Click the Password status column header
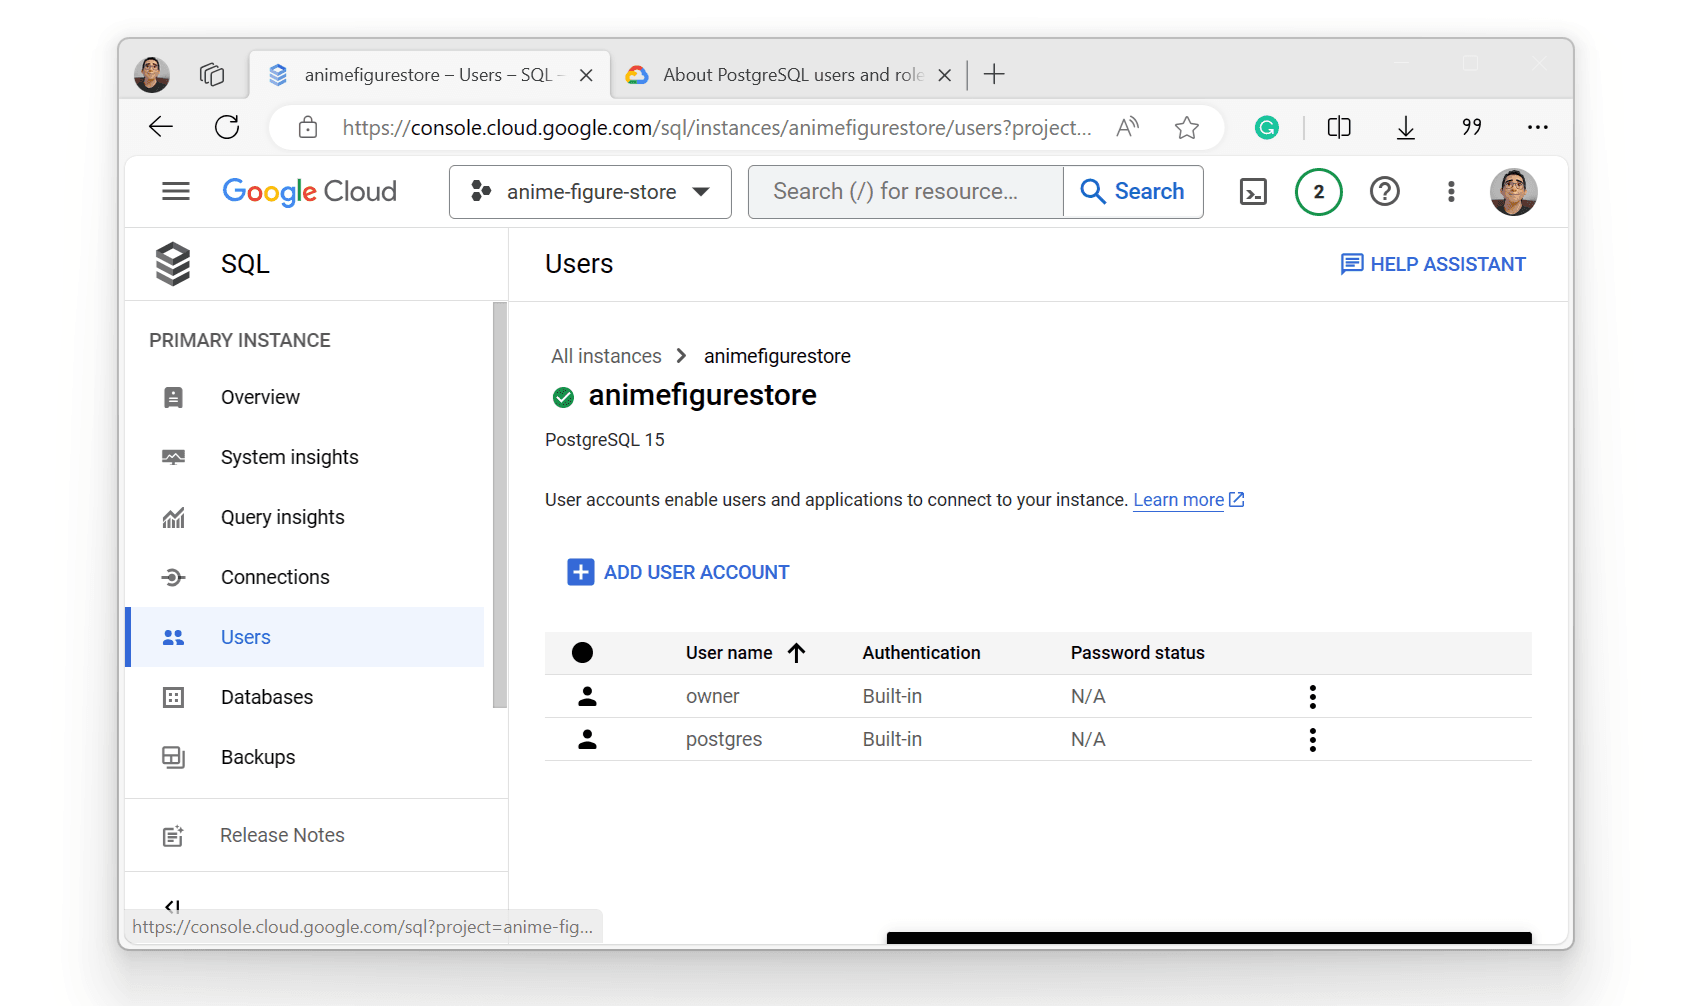This screenshot has width=1707, height=1006. [x=1137, y=653]
